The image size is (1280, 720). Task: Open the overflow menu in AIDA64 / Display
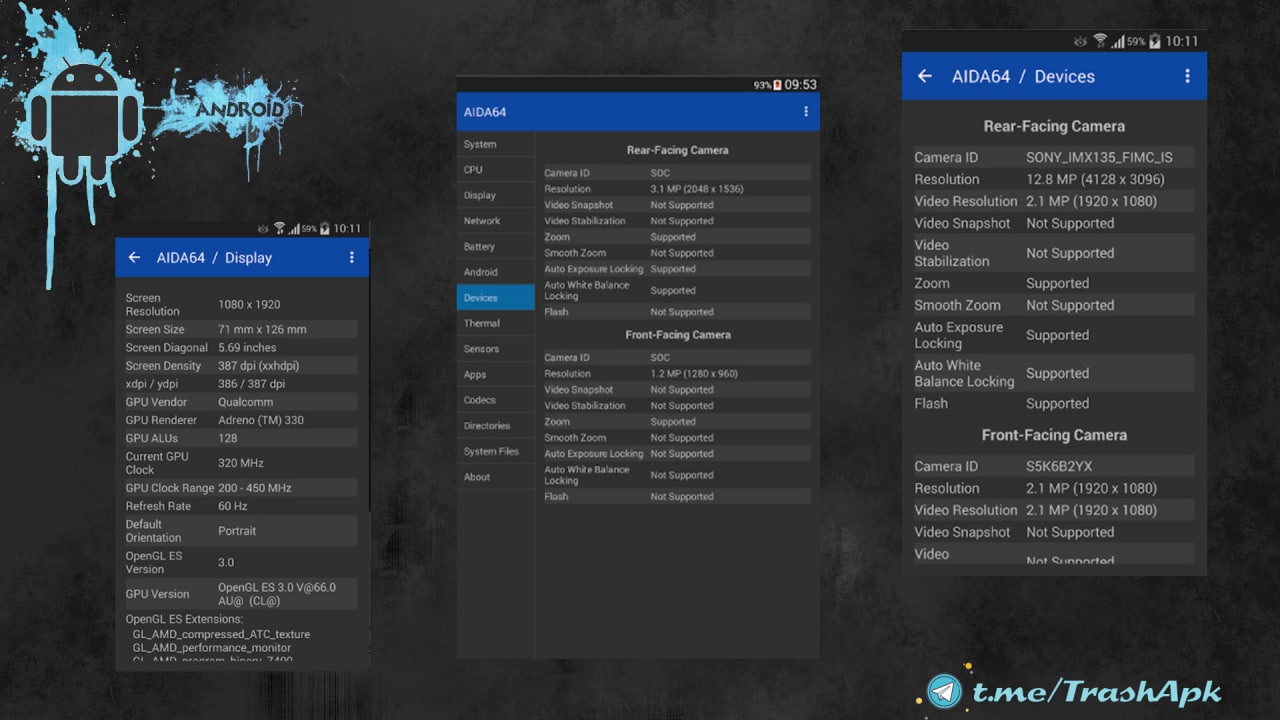[x=352, y=257]
